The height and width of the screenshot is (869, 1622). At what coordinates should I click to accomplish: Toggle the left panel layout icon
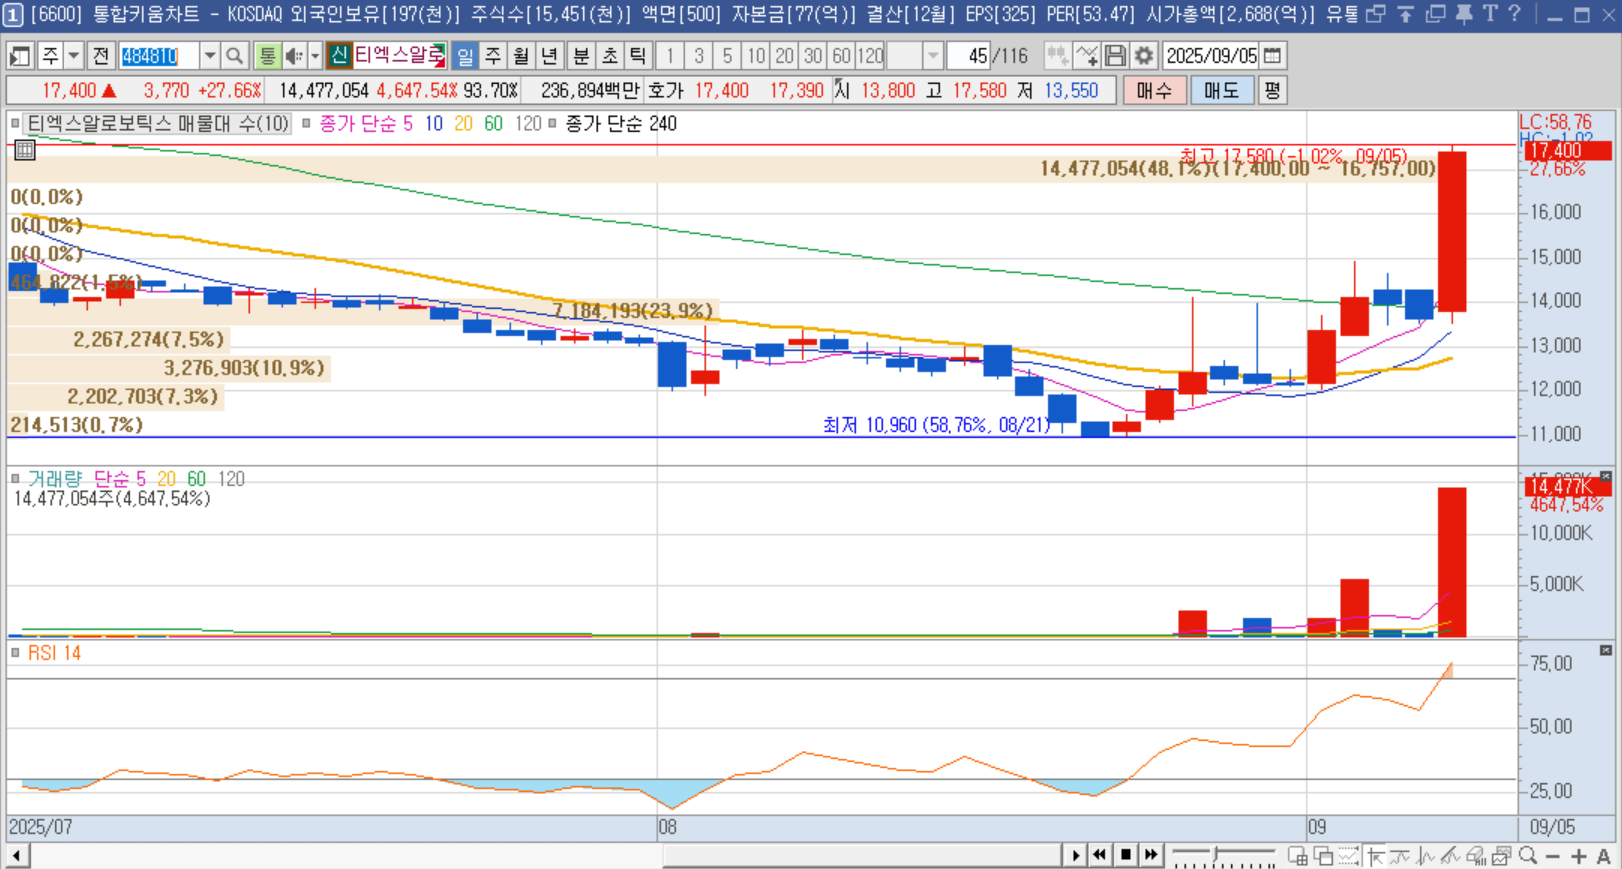pos(20,56)
